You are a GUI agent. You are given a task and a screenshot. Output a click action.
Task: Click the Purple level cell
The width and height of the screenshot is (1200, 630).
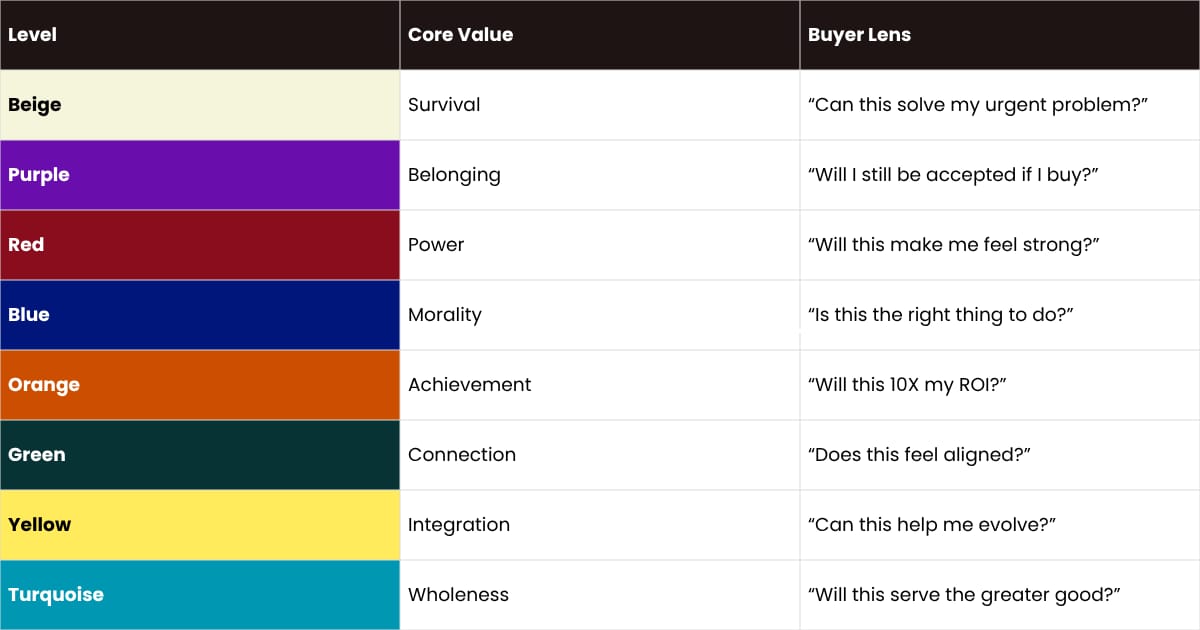[200, 175]
